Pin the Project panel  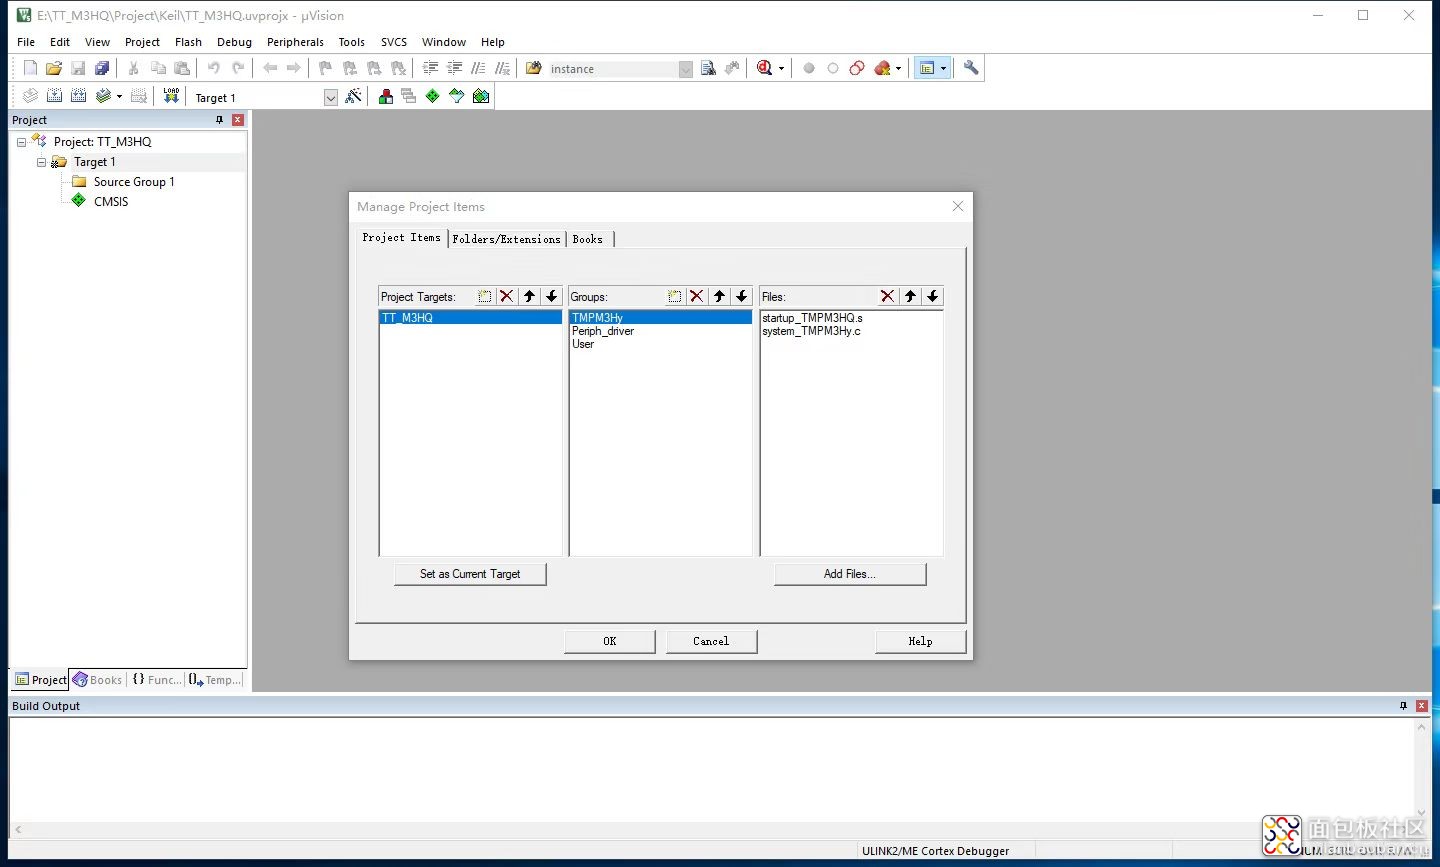[220, 120]
